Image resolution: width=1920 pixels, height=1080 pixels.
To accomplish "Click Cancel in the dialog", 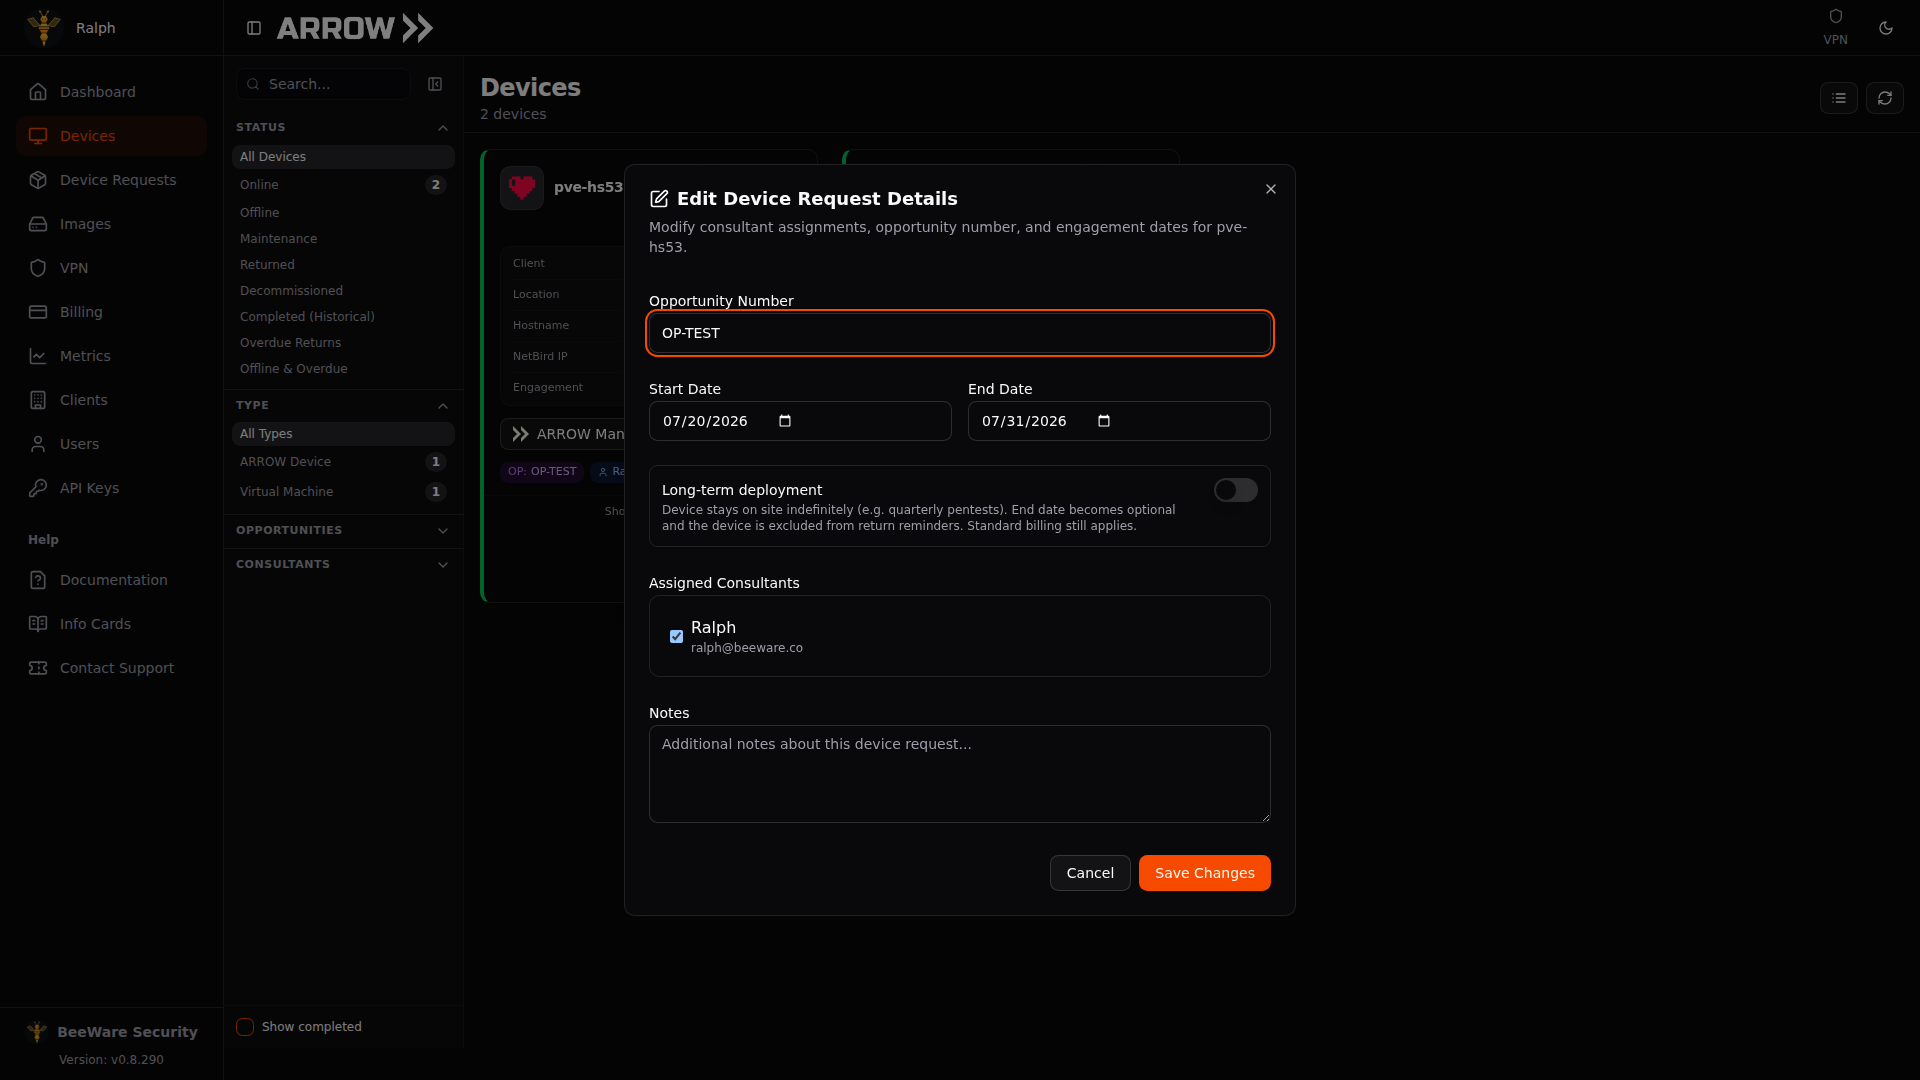I will (1090, 873).
